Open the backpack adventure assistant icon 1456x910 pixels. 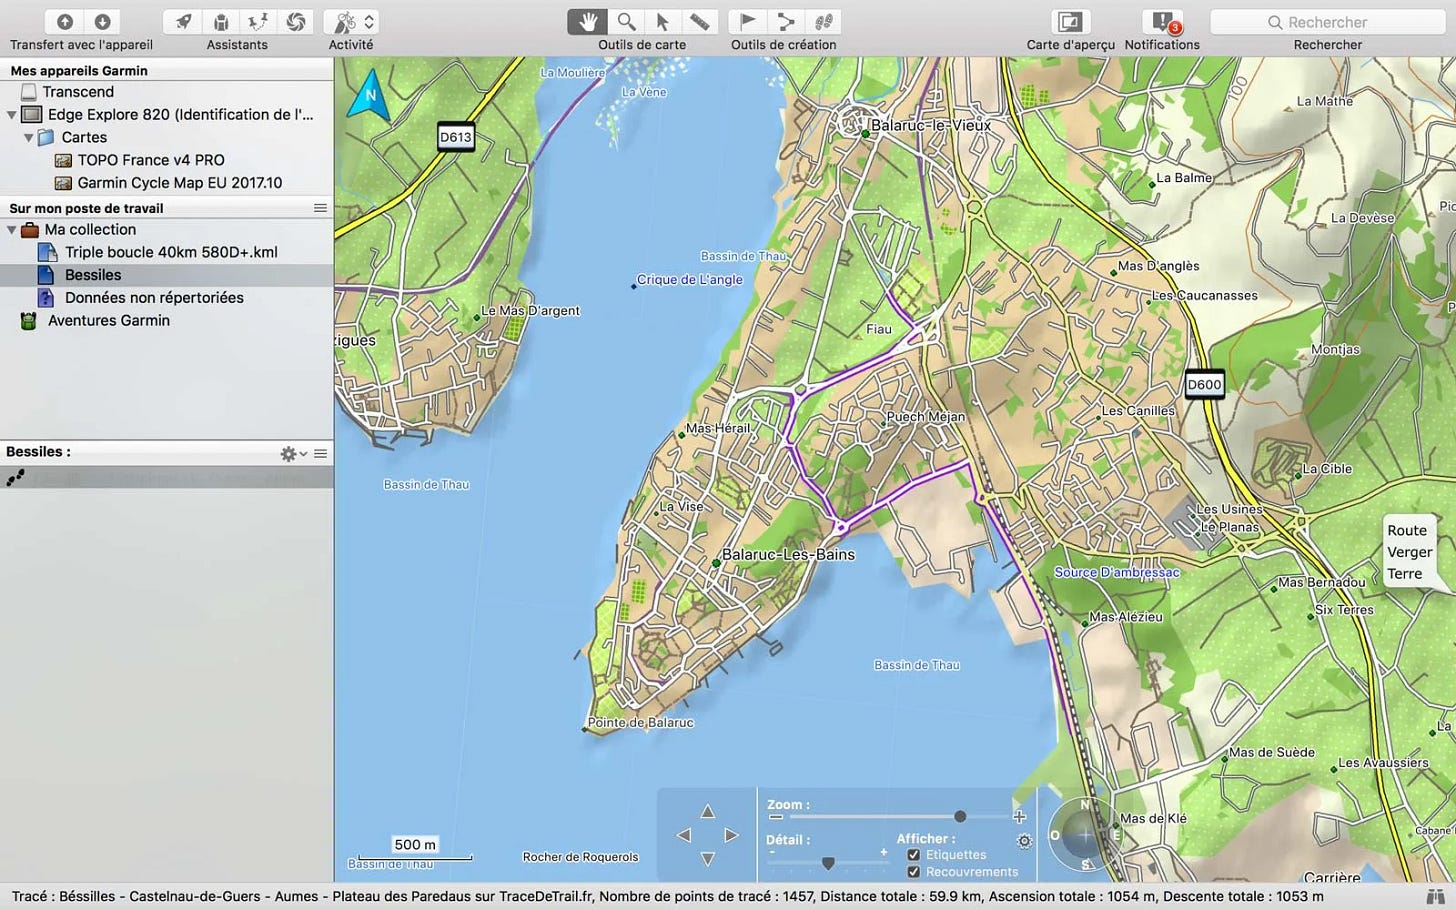tap(221, 21)
